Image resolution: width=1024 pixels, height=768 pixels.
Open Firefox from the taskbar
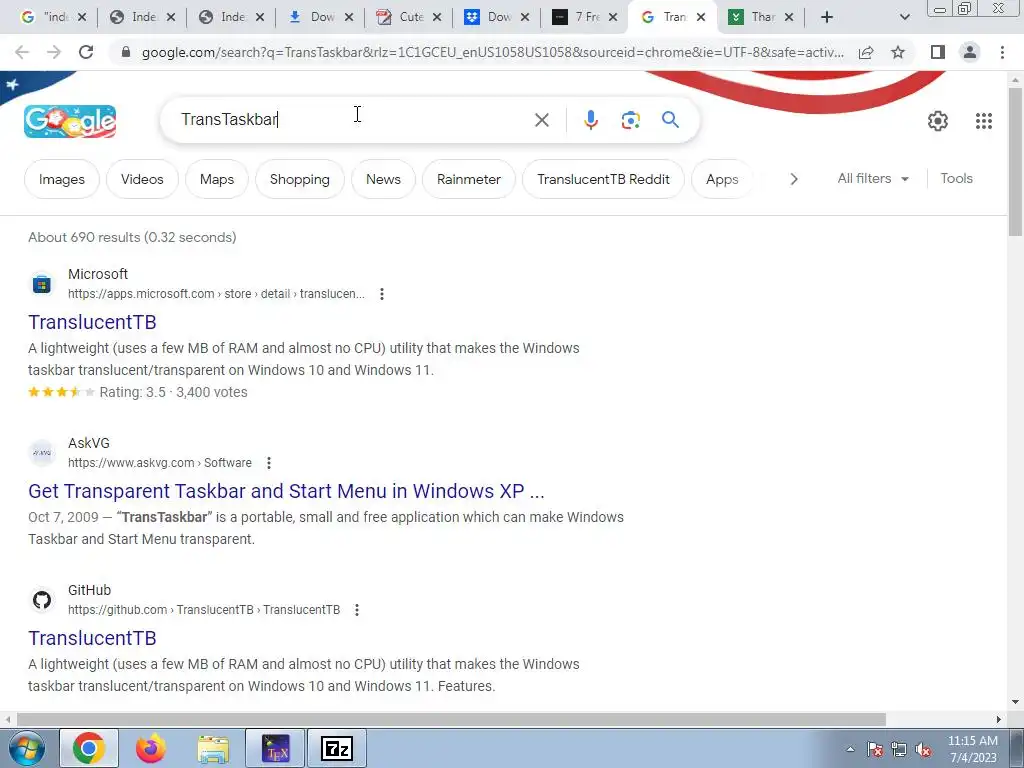151,748
